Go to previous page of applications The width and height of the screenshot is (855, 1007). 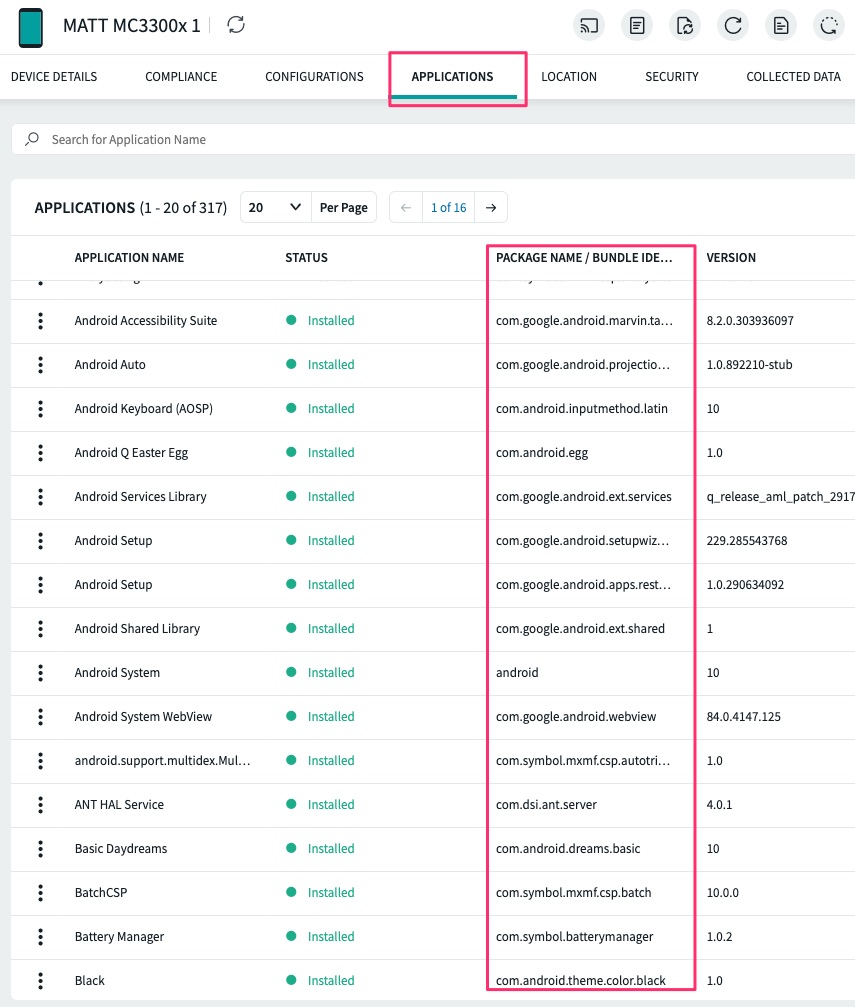click(x=406, y=208)
